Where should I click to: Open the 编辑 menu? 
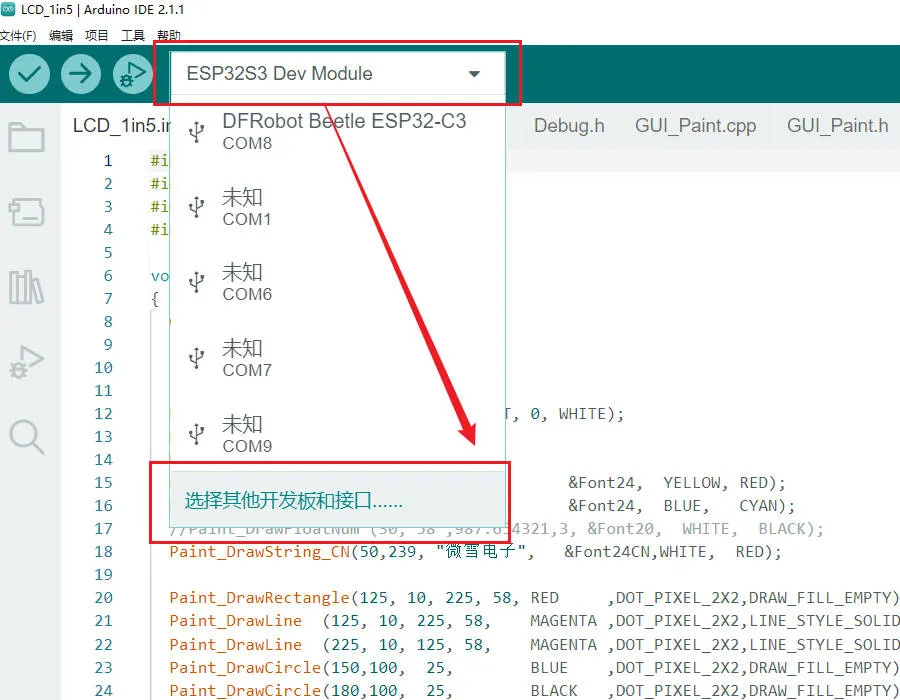(61, 36)
